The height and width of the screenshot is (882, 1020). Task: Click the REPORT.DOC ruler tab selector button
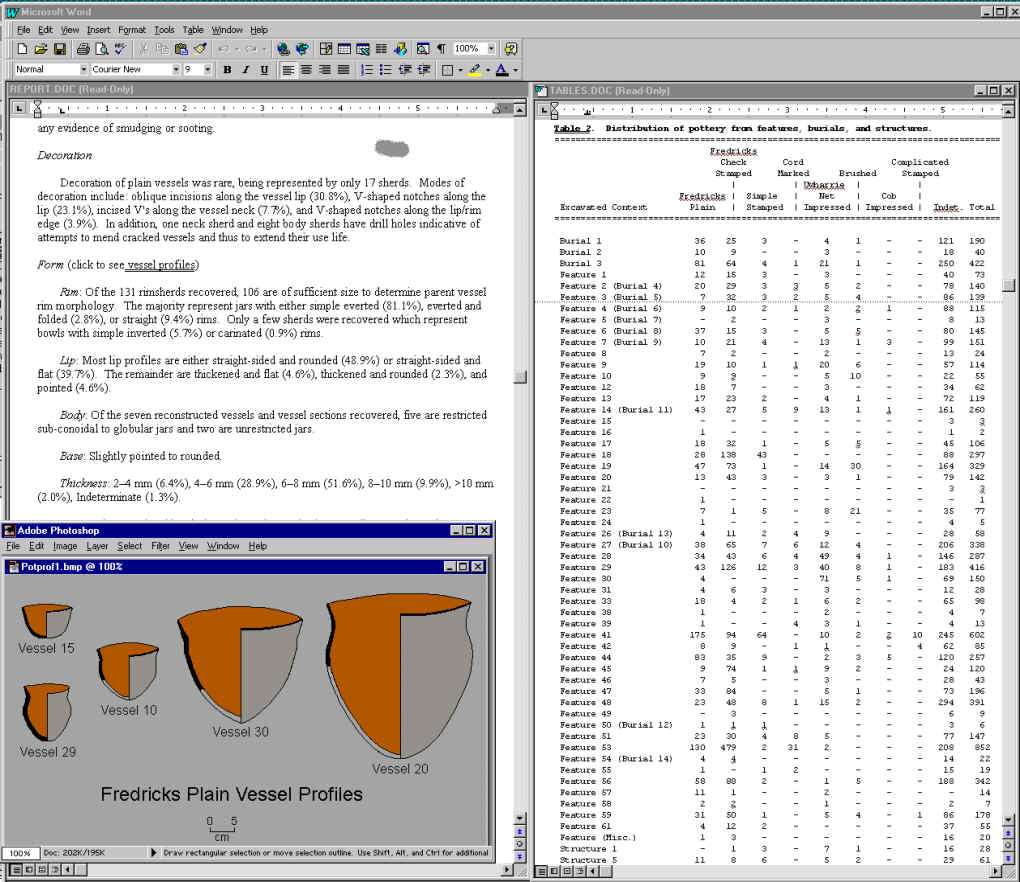pyautogui.click(x=19, y=109)
